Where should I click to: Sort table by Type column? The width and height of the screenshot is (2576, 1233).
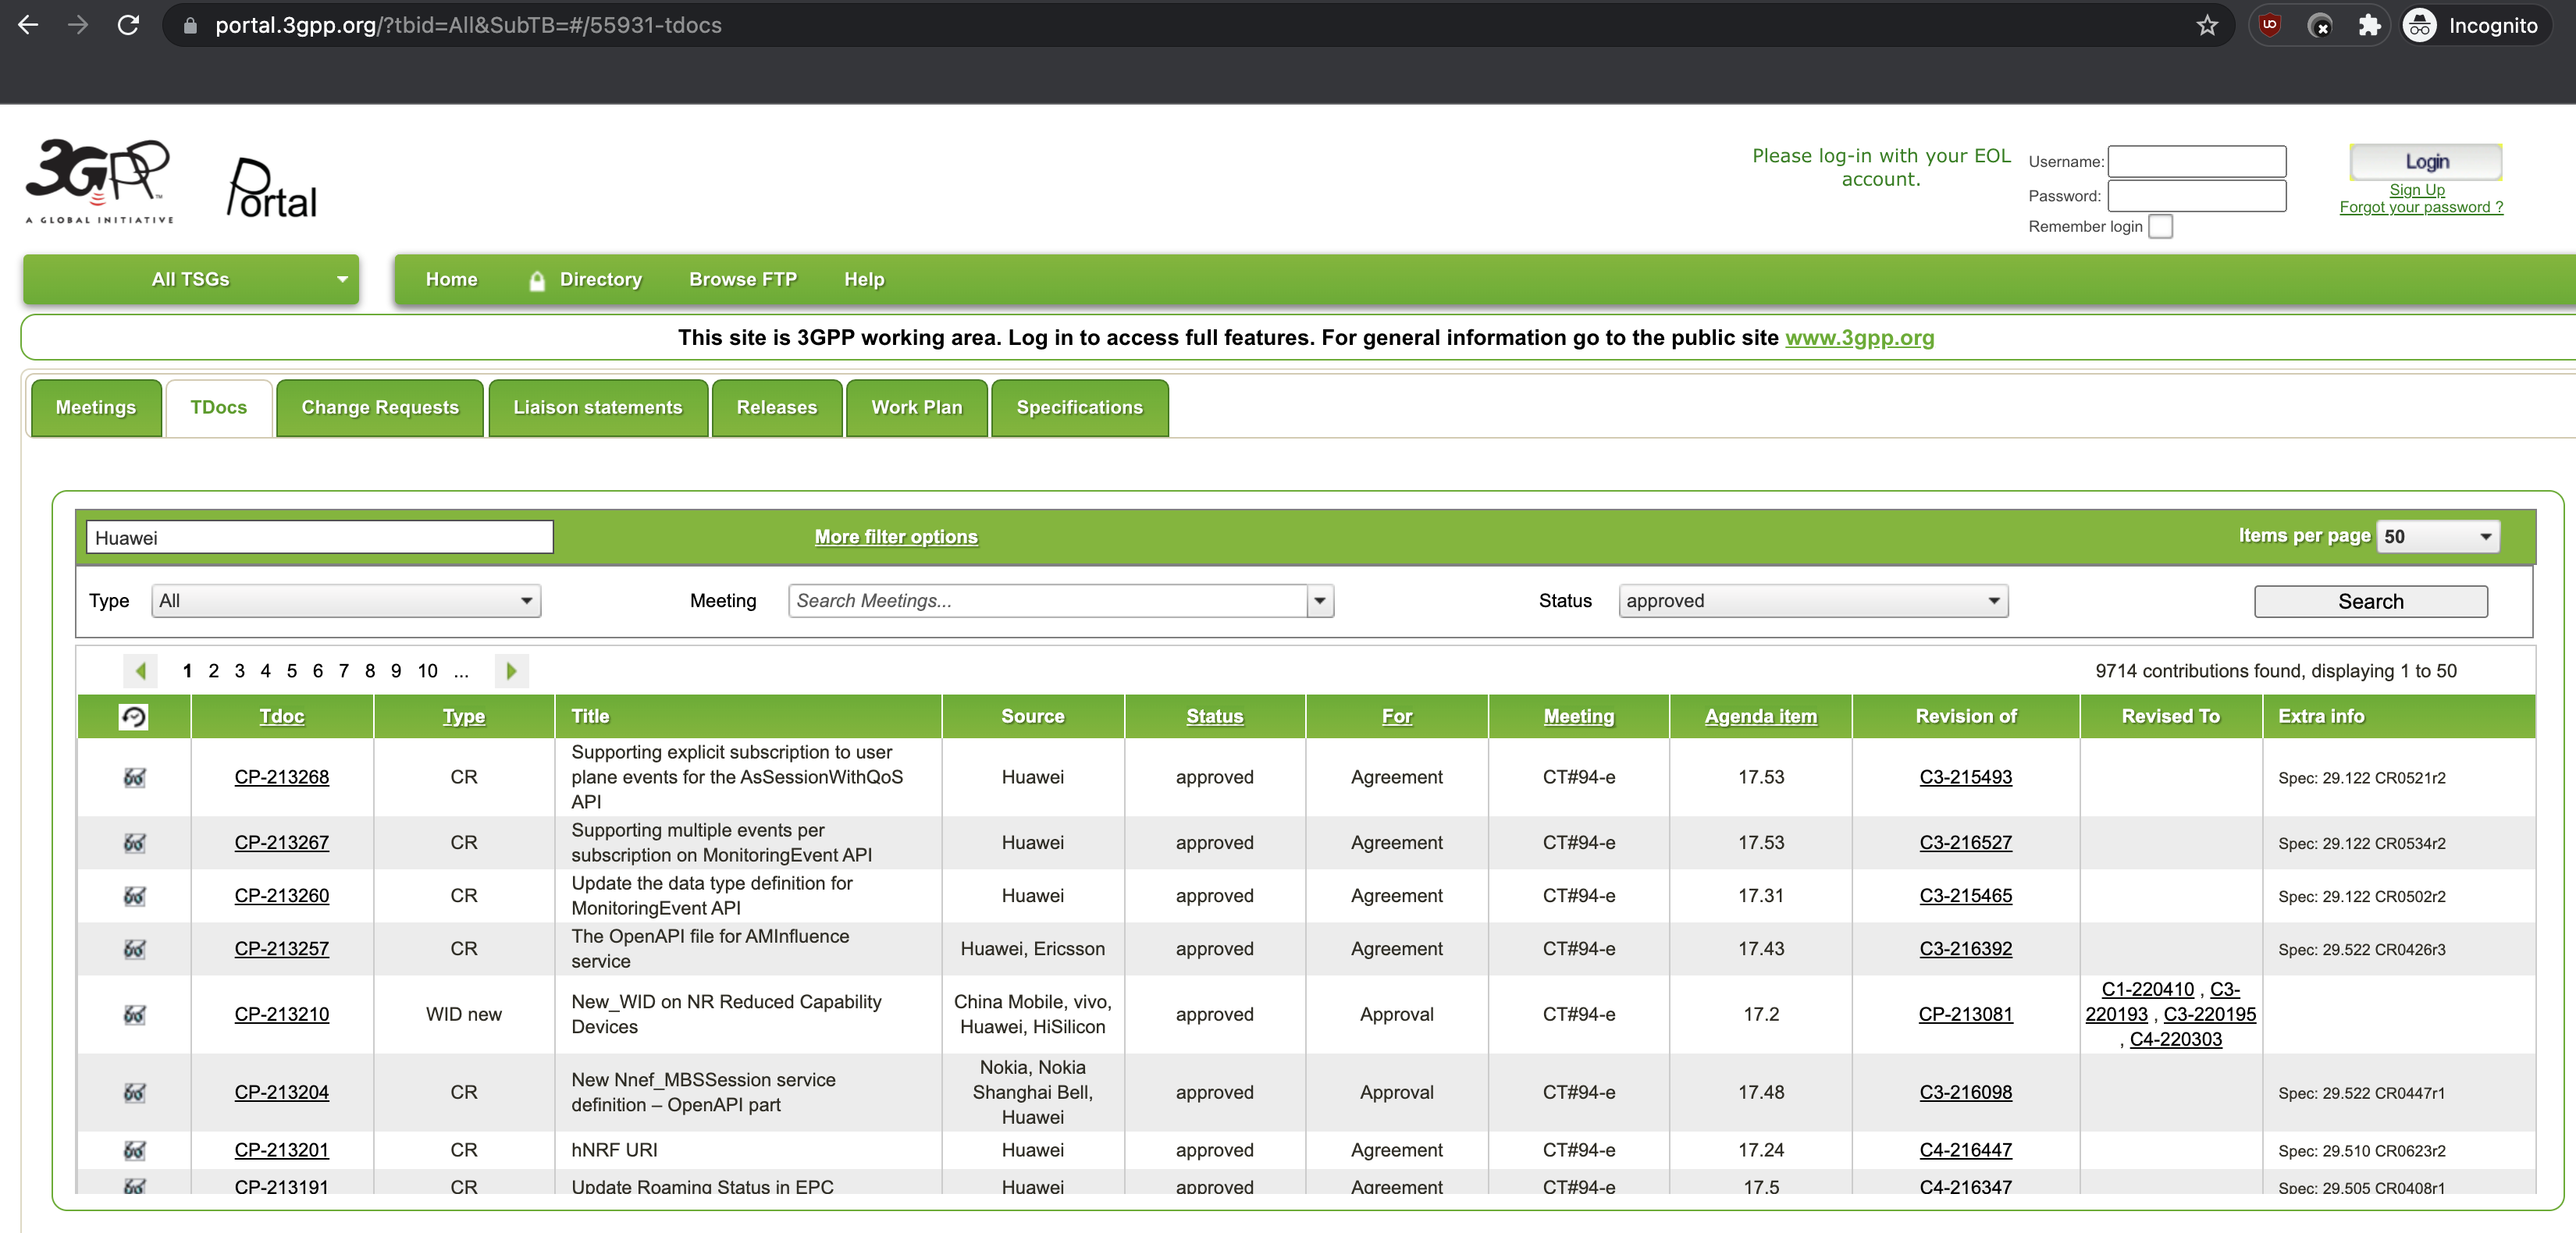[x=463, y=716]
